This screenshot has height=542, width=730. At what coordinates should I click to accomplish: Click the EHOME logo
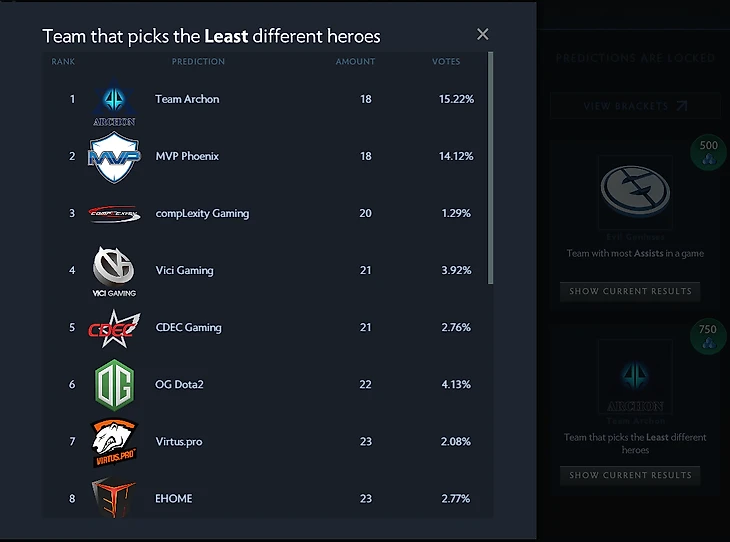113,497
